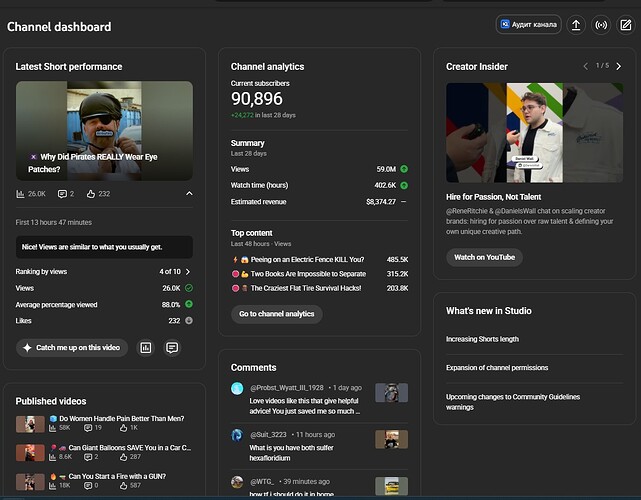This screenshot has width=641, height=500.
Task: Open Can You Start a Fire with a GUN? video
Action: coord(117,476)
